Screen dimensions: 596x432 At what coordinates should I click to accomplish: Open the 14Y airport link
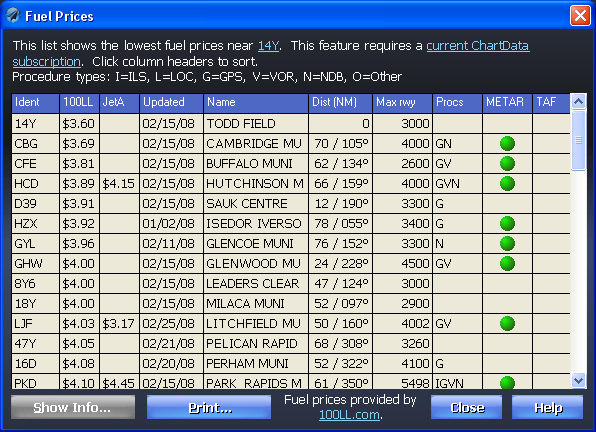tap(268, 46)
